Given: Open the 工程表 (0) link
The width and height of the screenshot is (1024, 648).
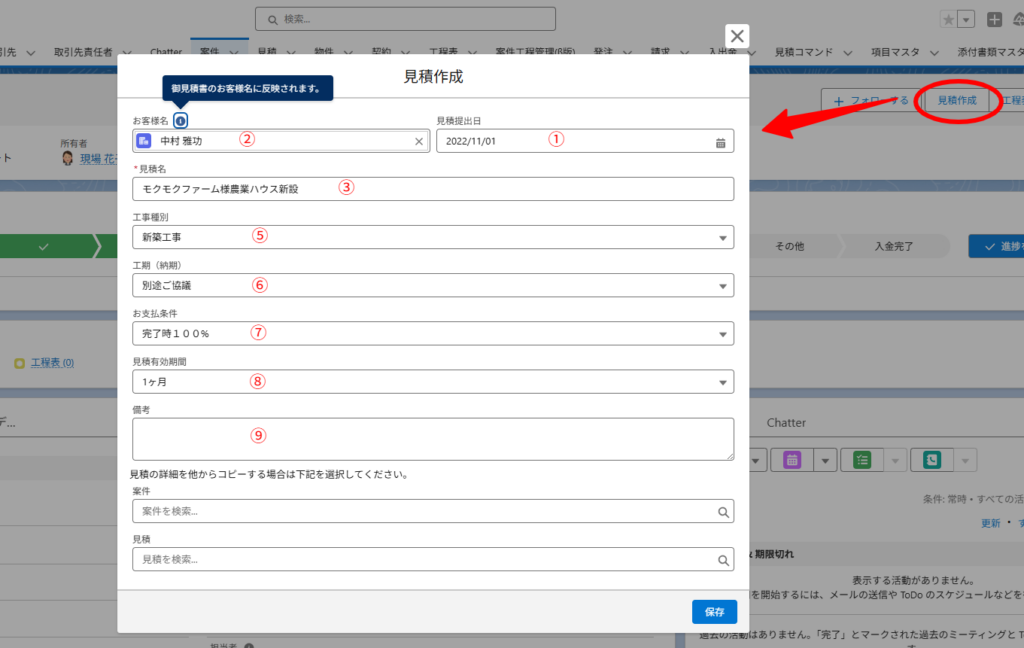Looking at the screenshot, I should coord(52,362).
